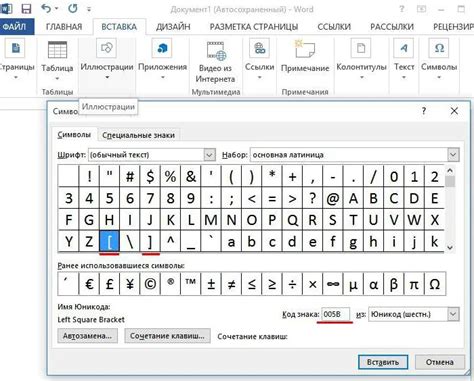Select the $ symbol in the grid

click(150, 176)
